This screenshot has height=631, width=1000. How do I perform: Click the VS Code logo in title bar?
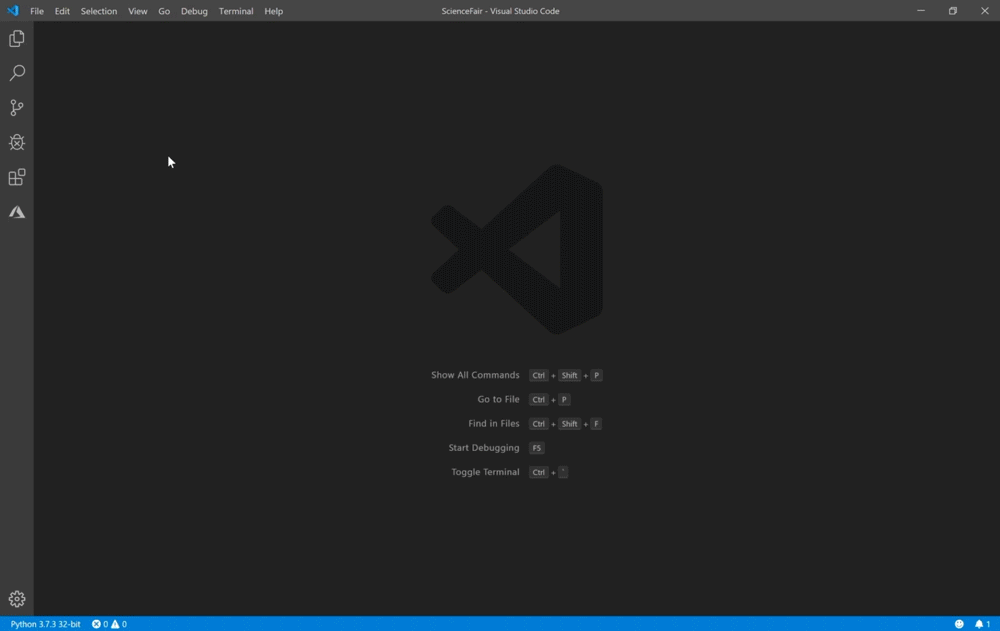coord(13,10)
